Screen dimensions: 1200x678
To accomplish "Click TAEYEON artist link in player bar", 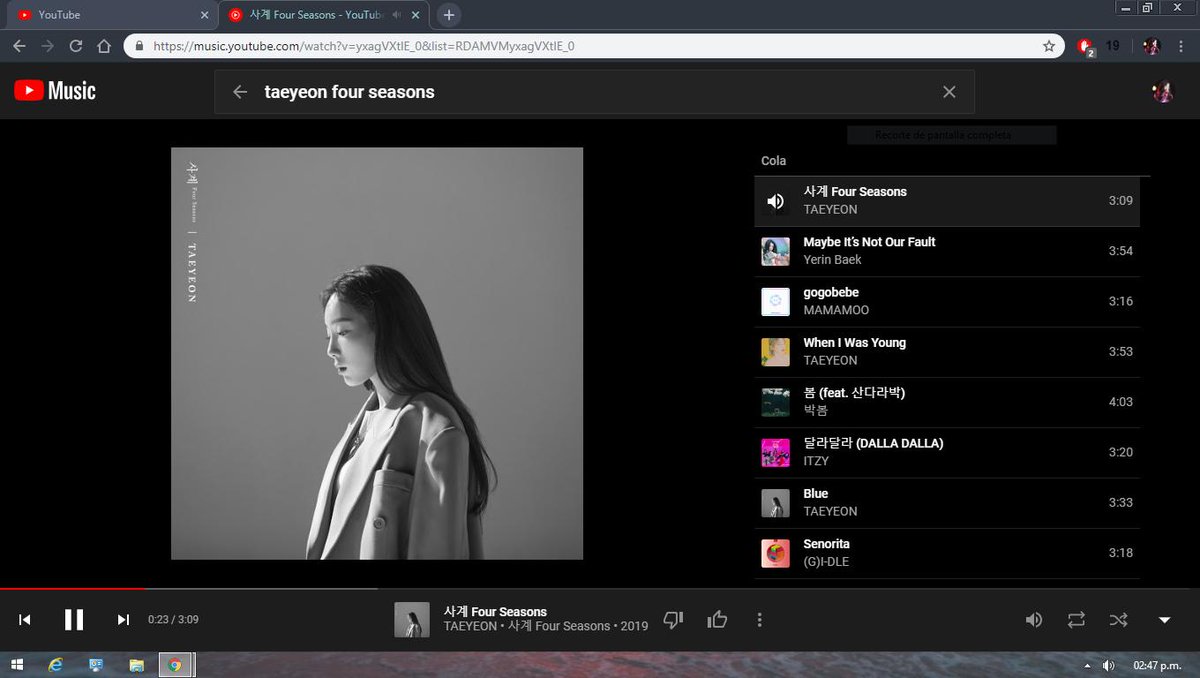I will [x=470, y=626].
